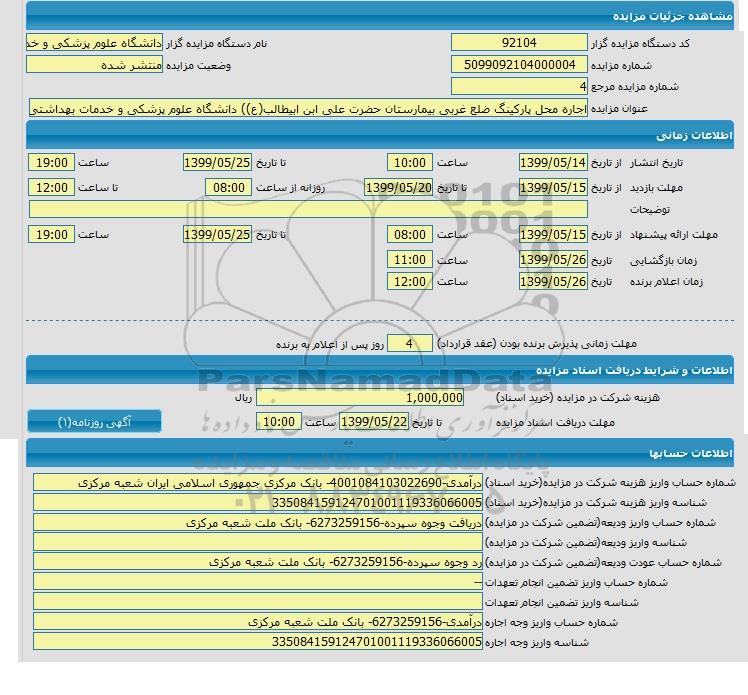Click the document receipt deadline time 10:00
The height and width of the screenshot is (695, 748).
[279, 422]
